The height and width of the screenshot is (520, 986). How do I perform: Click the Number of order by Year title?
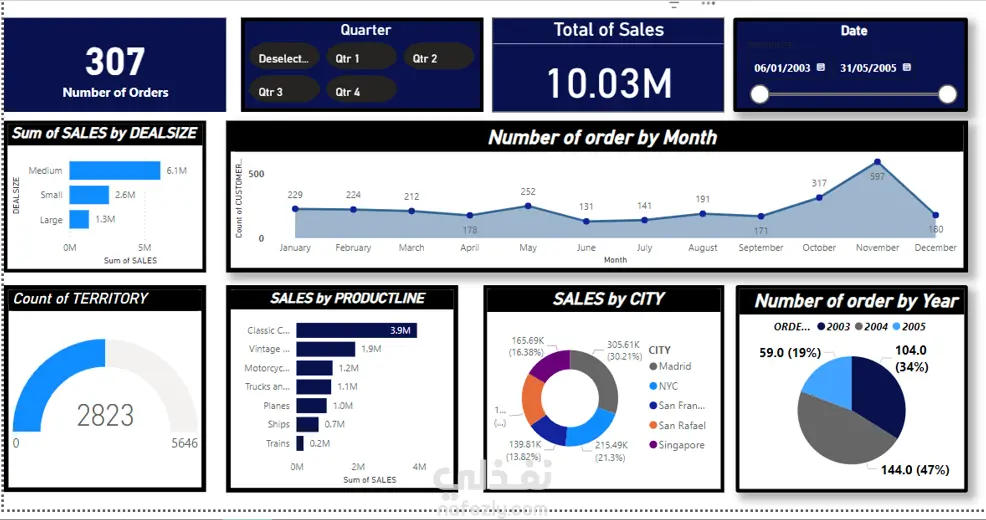tap(856, 301)
